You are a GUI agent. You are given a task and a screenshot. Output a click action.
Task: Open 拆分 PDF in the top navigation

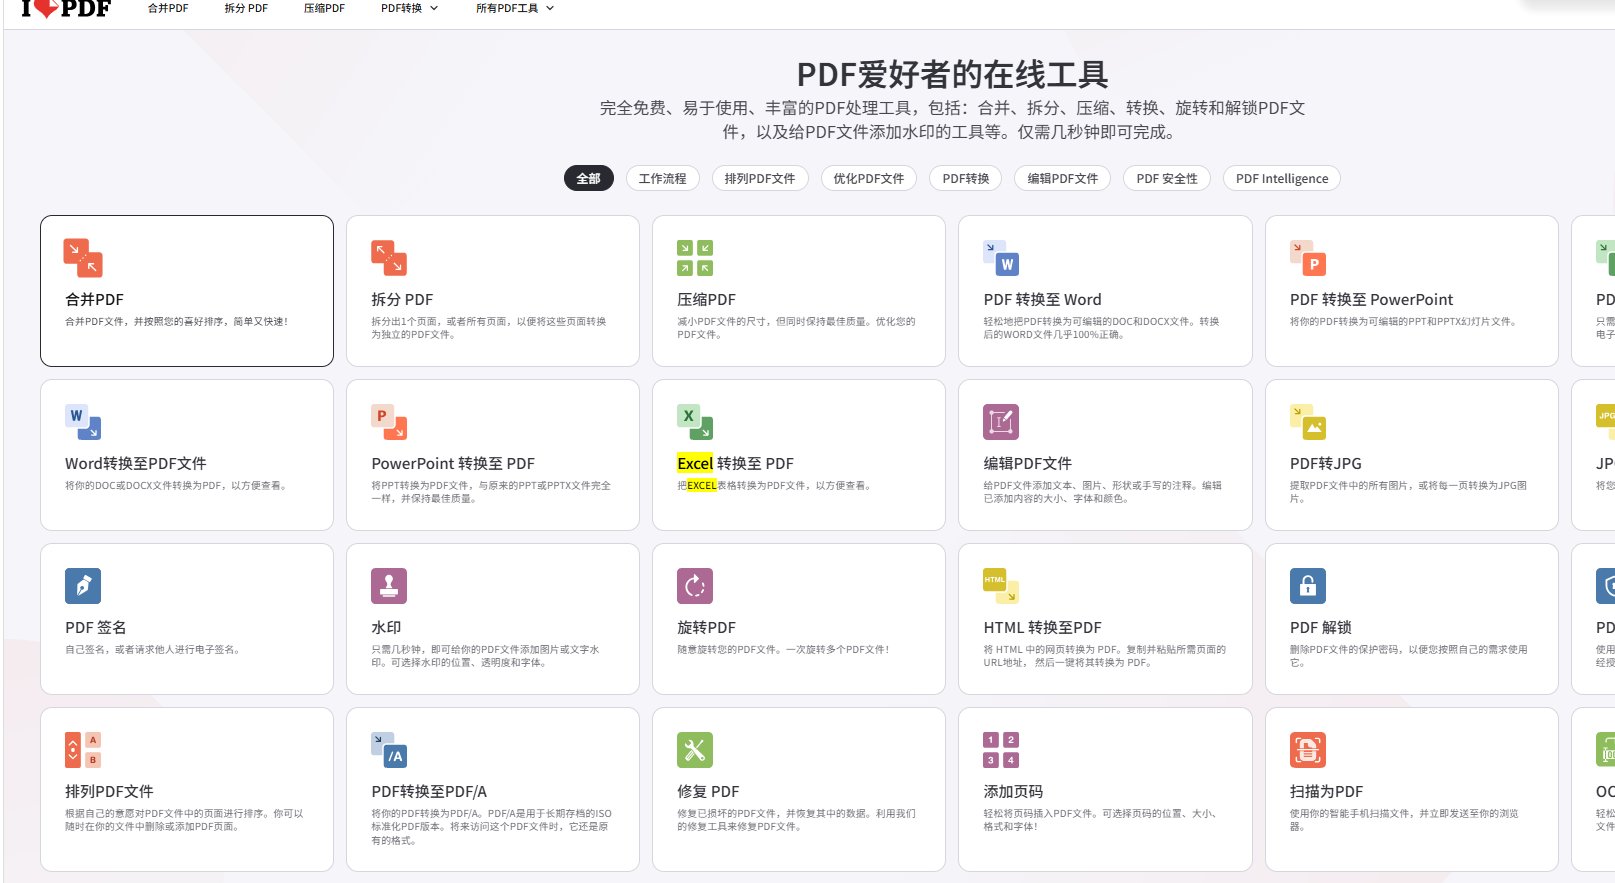246,8
